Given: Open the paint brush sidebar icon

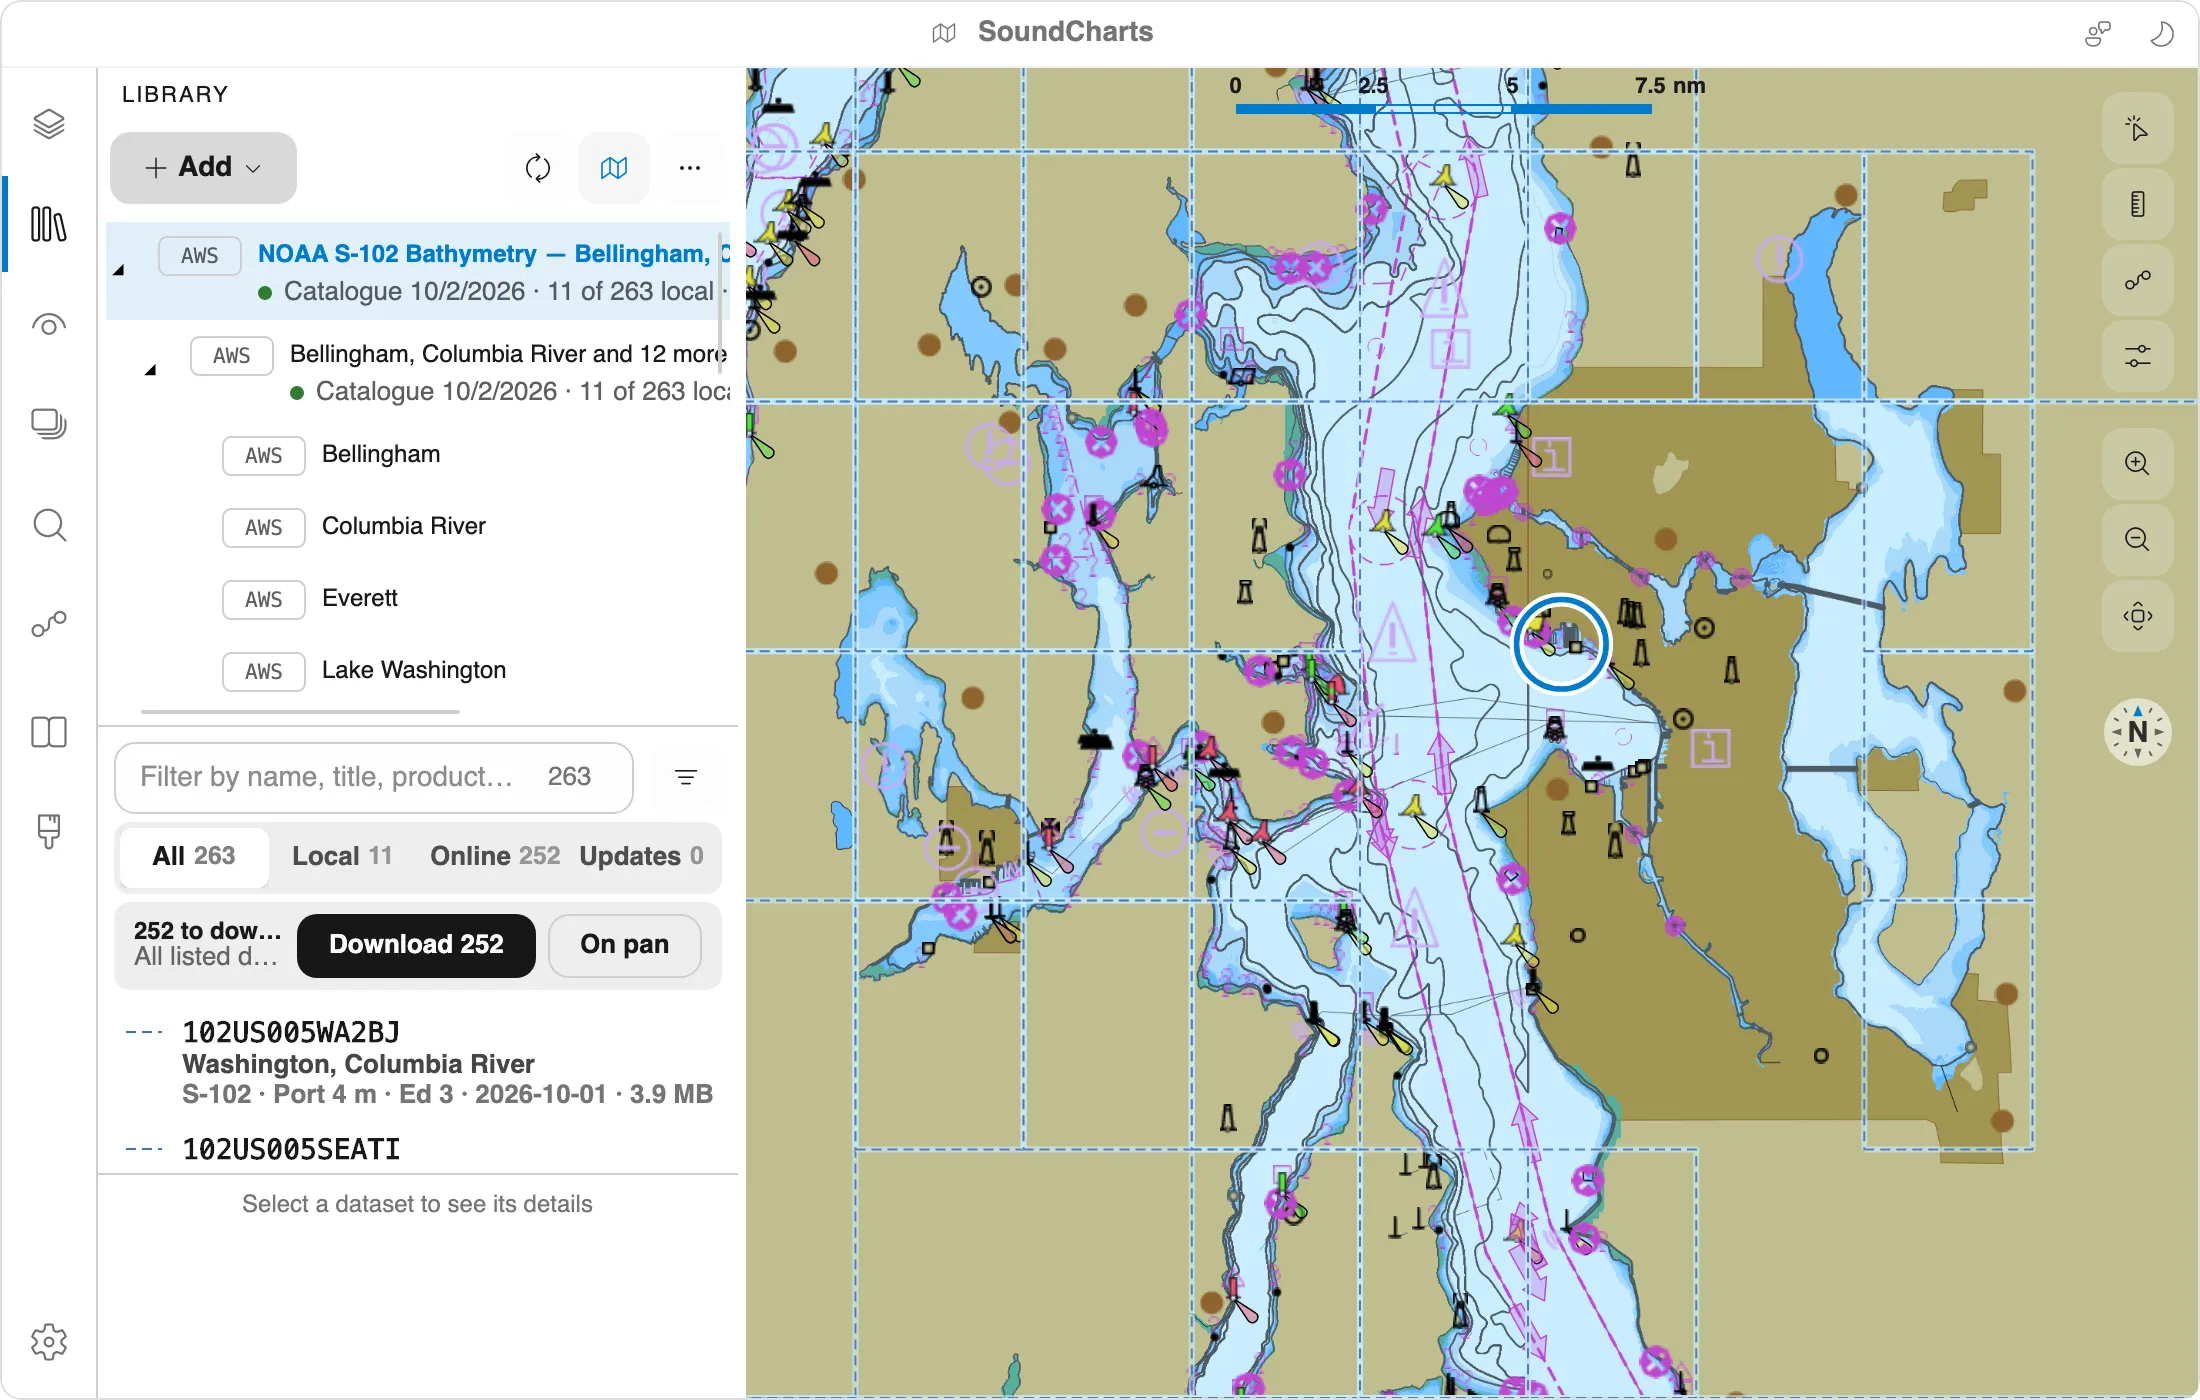Looking at the screenshot, I should (48, 831).
